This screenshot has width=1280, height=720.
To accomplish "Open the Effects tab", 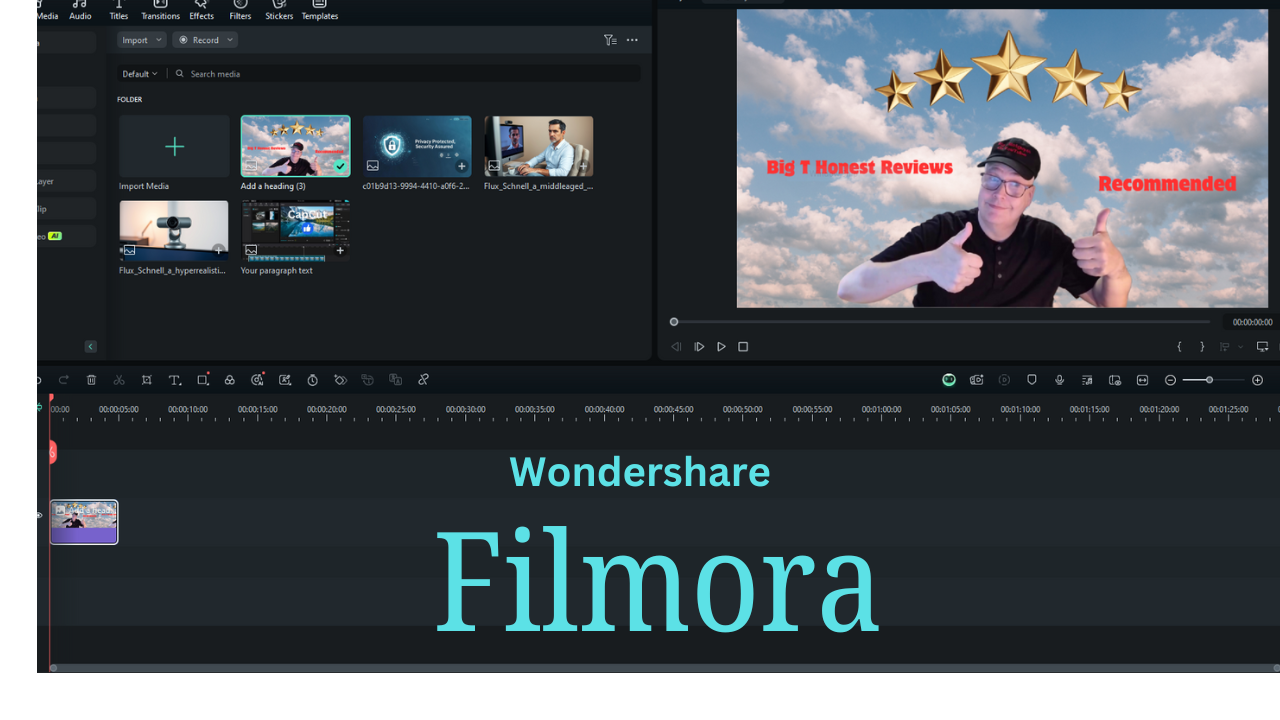I will 201,11.
